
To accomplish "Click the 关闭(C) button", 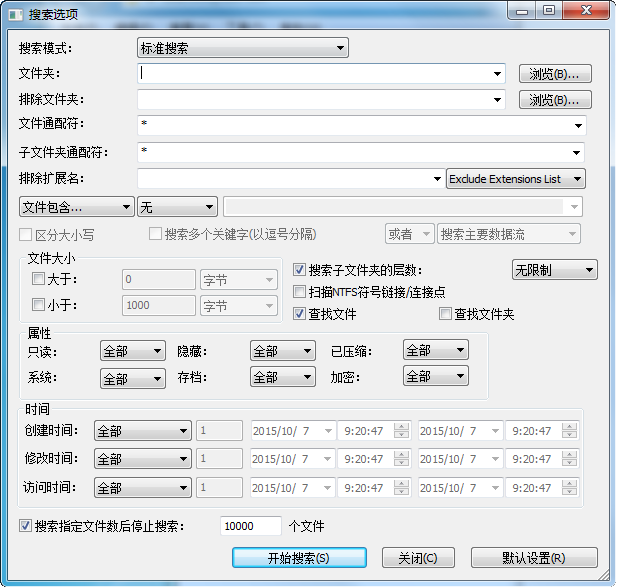I will tap(417, 558).
